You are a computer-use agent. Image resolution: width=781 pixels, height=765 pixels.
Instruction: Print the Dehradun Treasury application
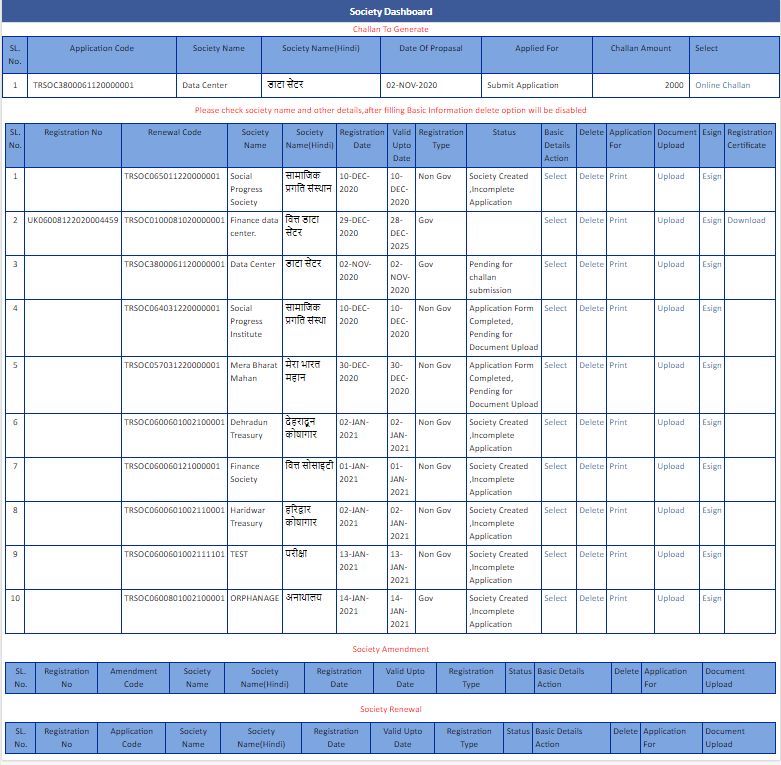click(618, 422)
